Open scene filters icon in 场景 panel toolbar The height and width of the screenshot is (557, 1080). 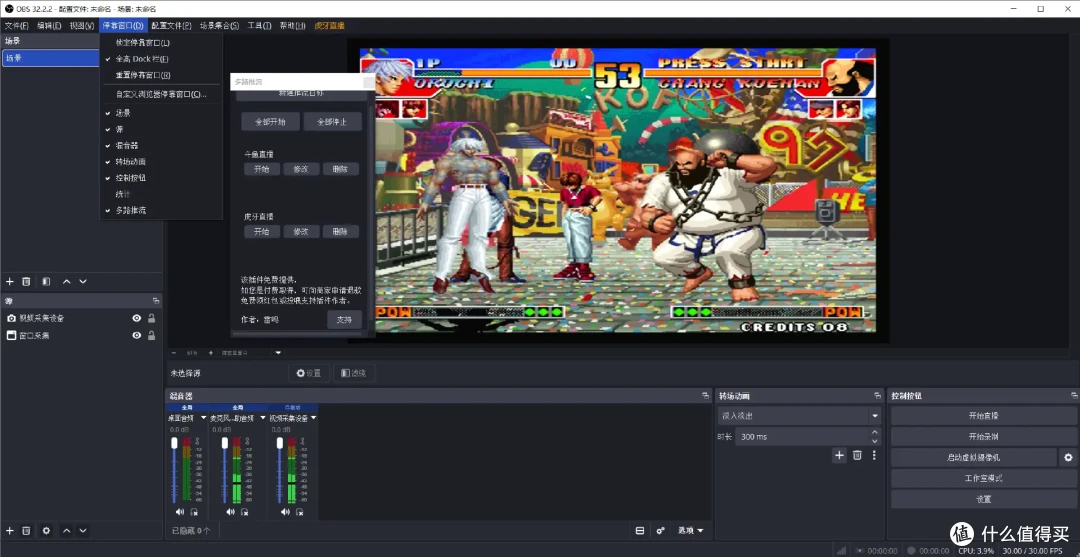coord(46,282)
